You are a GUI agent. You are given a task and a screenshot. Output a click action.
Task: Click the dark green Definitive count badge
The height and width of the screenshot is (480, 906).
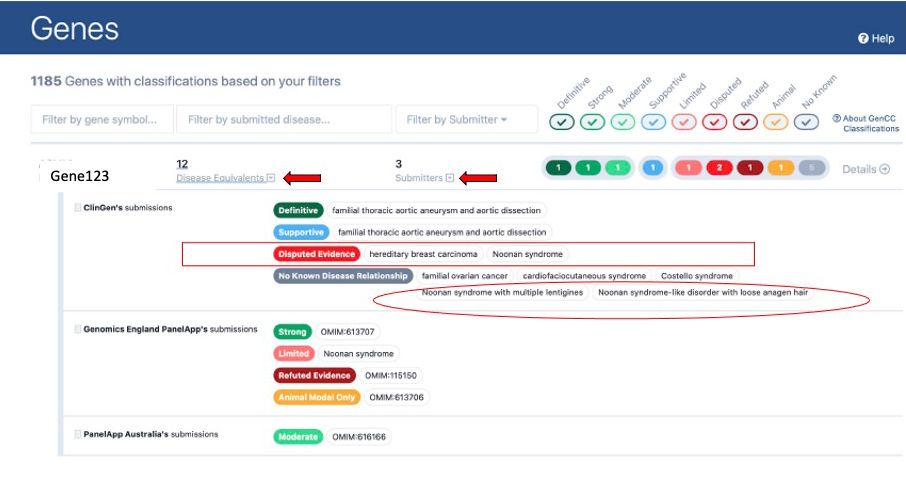tap(558, 168)
